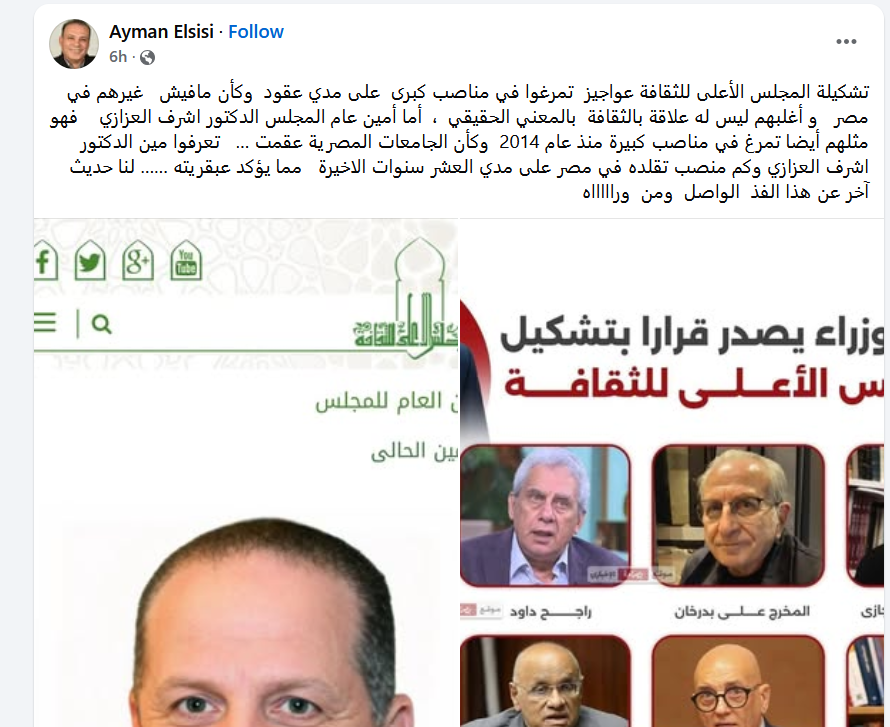The width and height of the screenshot is (890, 727).
Task: Click the green search magnifier icon
Action: click(x=102, y=324)
